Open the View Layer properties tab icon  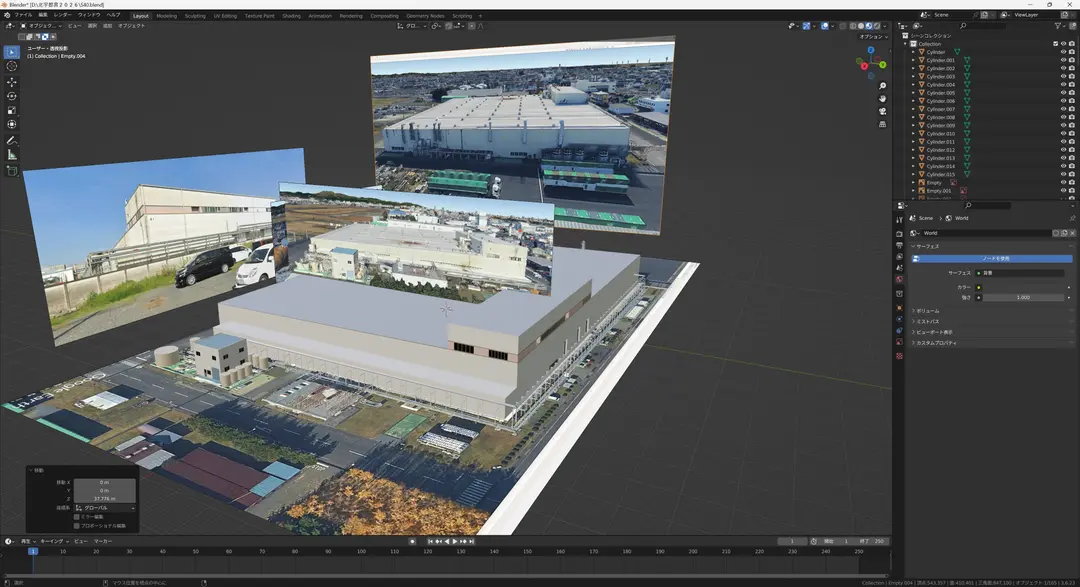click(899, 256)
